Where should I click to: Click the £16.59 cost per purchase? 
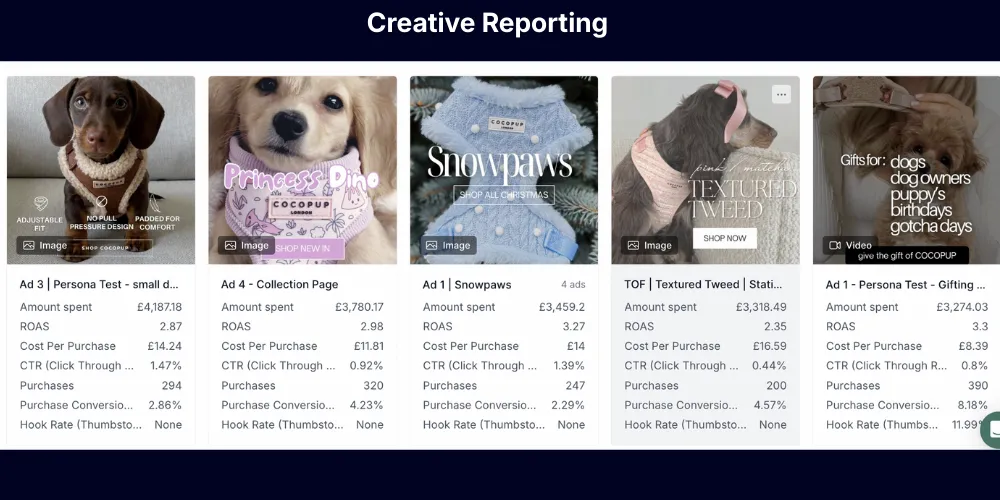tap(769, 346)
